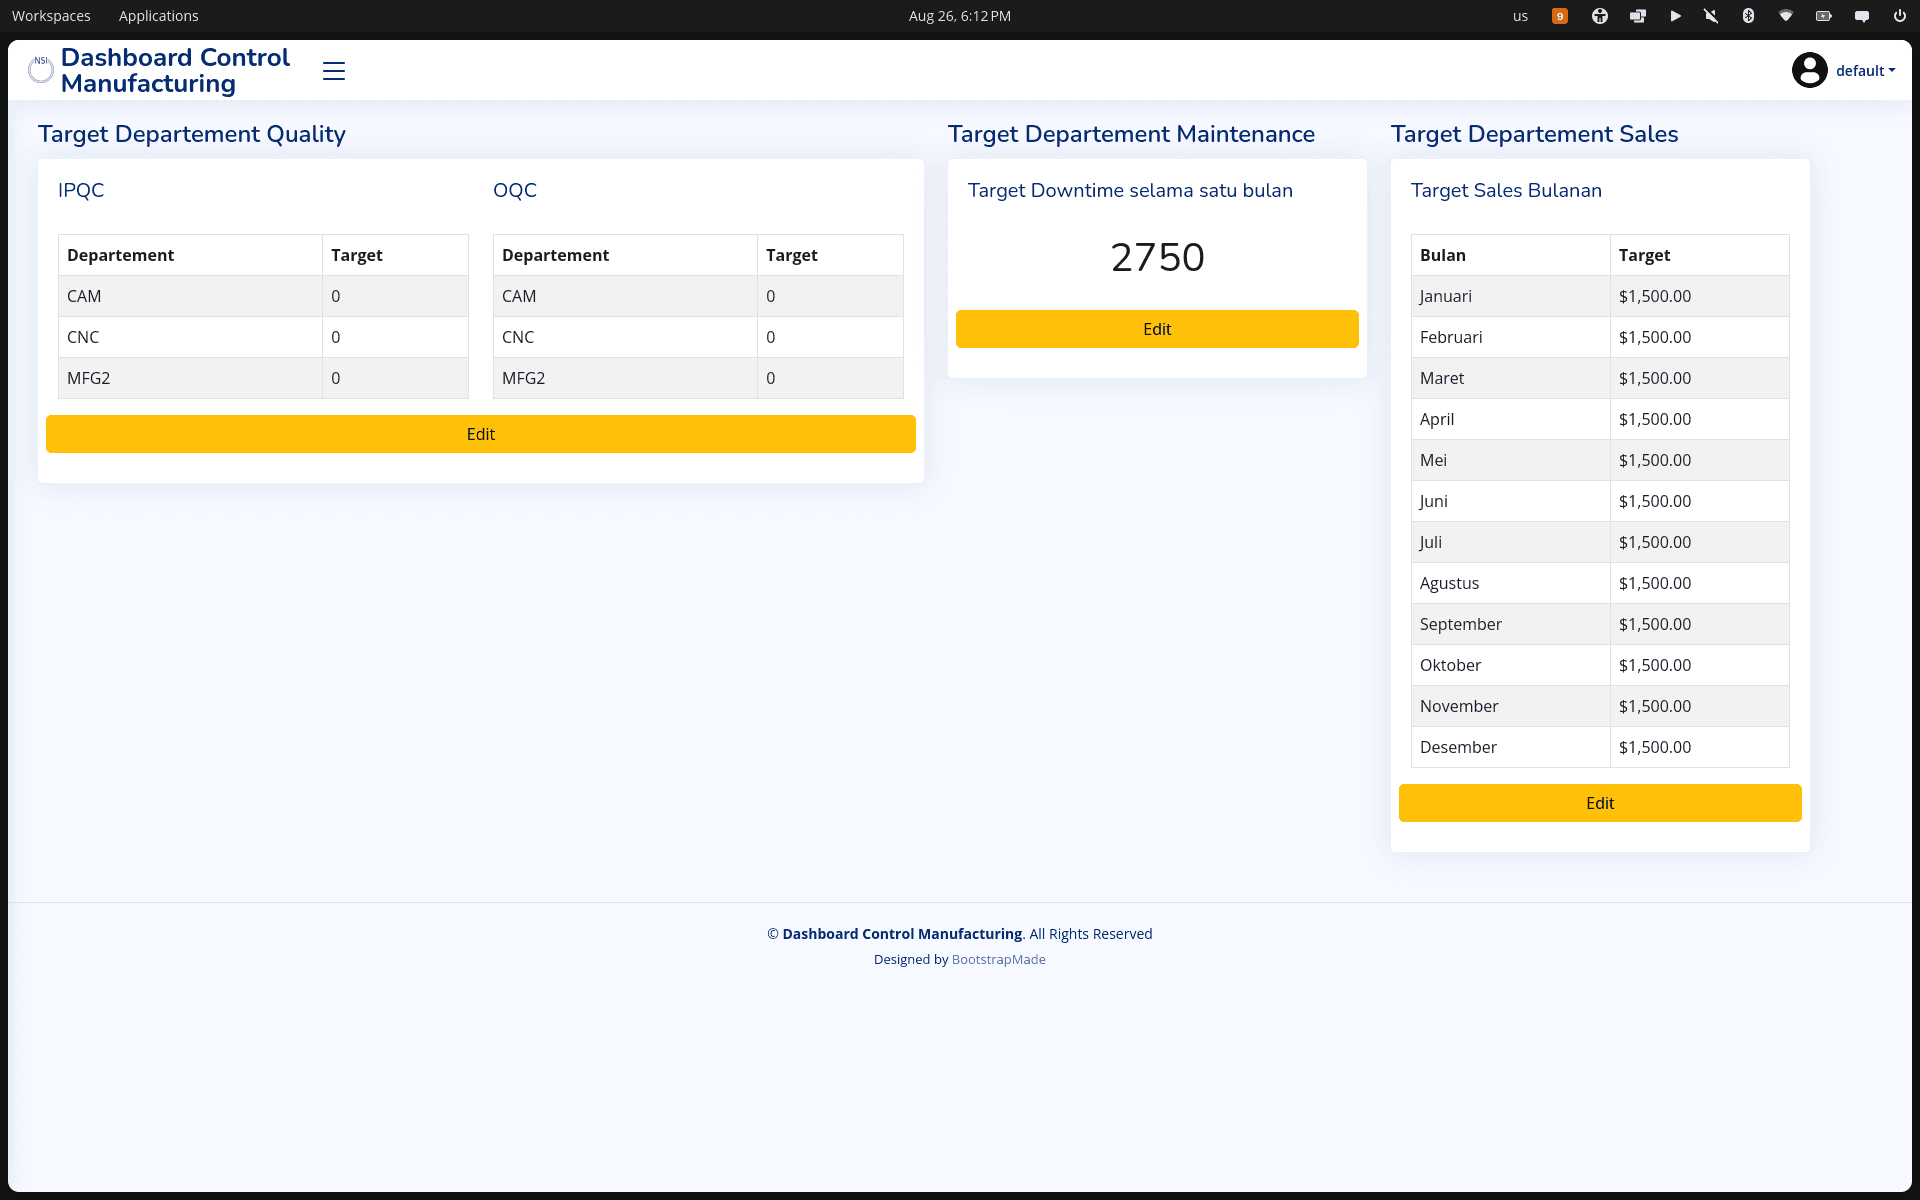1920x1200 pixels.
Task: Open the default user dropdown
Action: [x=1865, y=71]
